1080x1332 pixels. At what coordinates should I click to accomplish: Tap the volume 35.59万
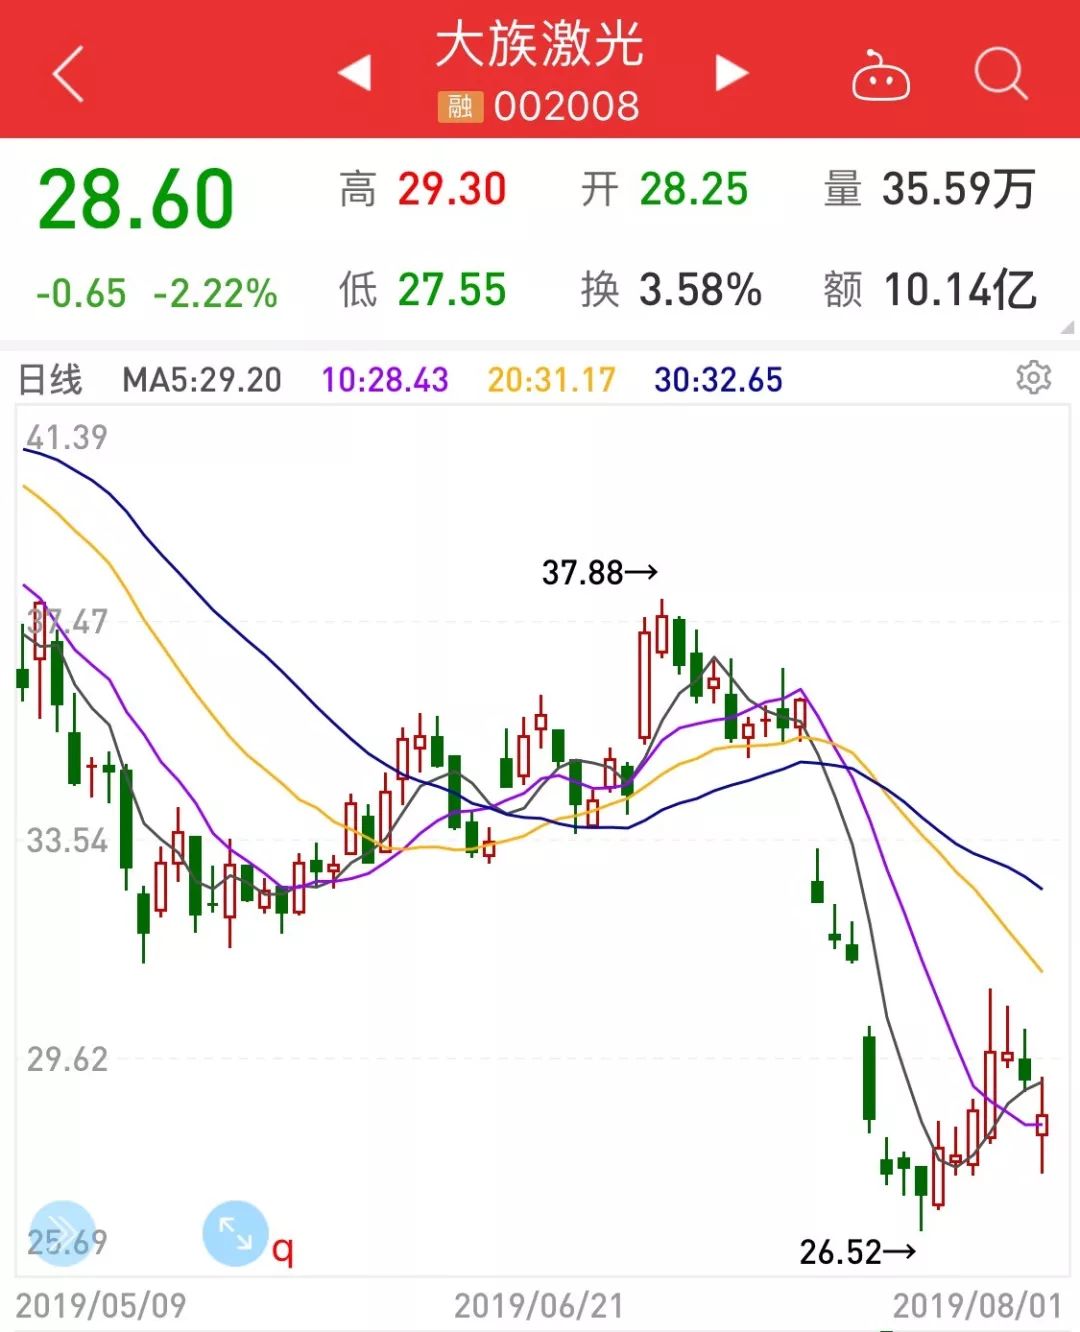click(958, 189)
